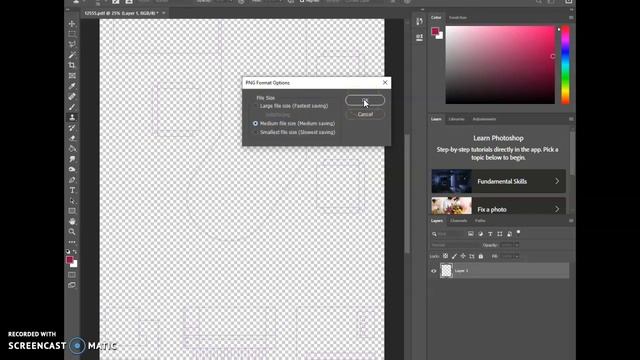Choose Medium file size (Medium saving)
Viewport: 640px width, 360px height.
(x=294, y=123)
